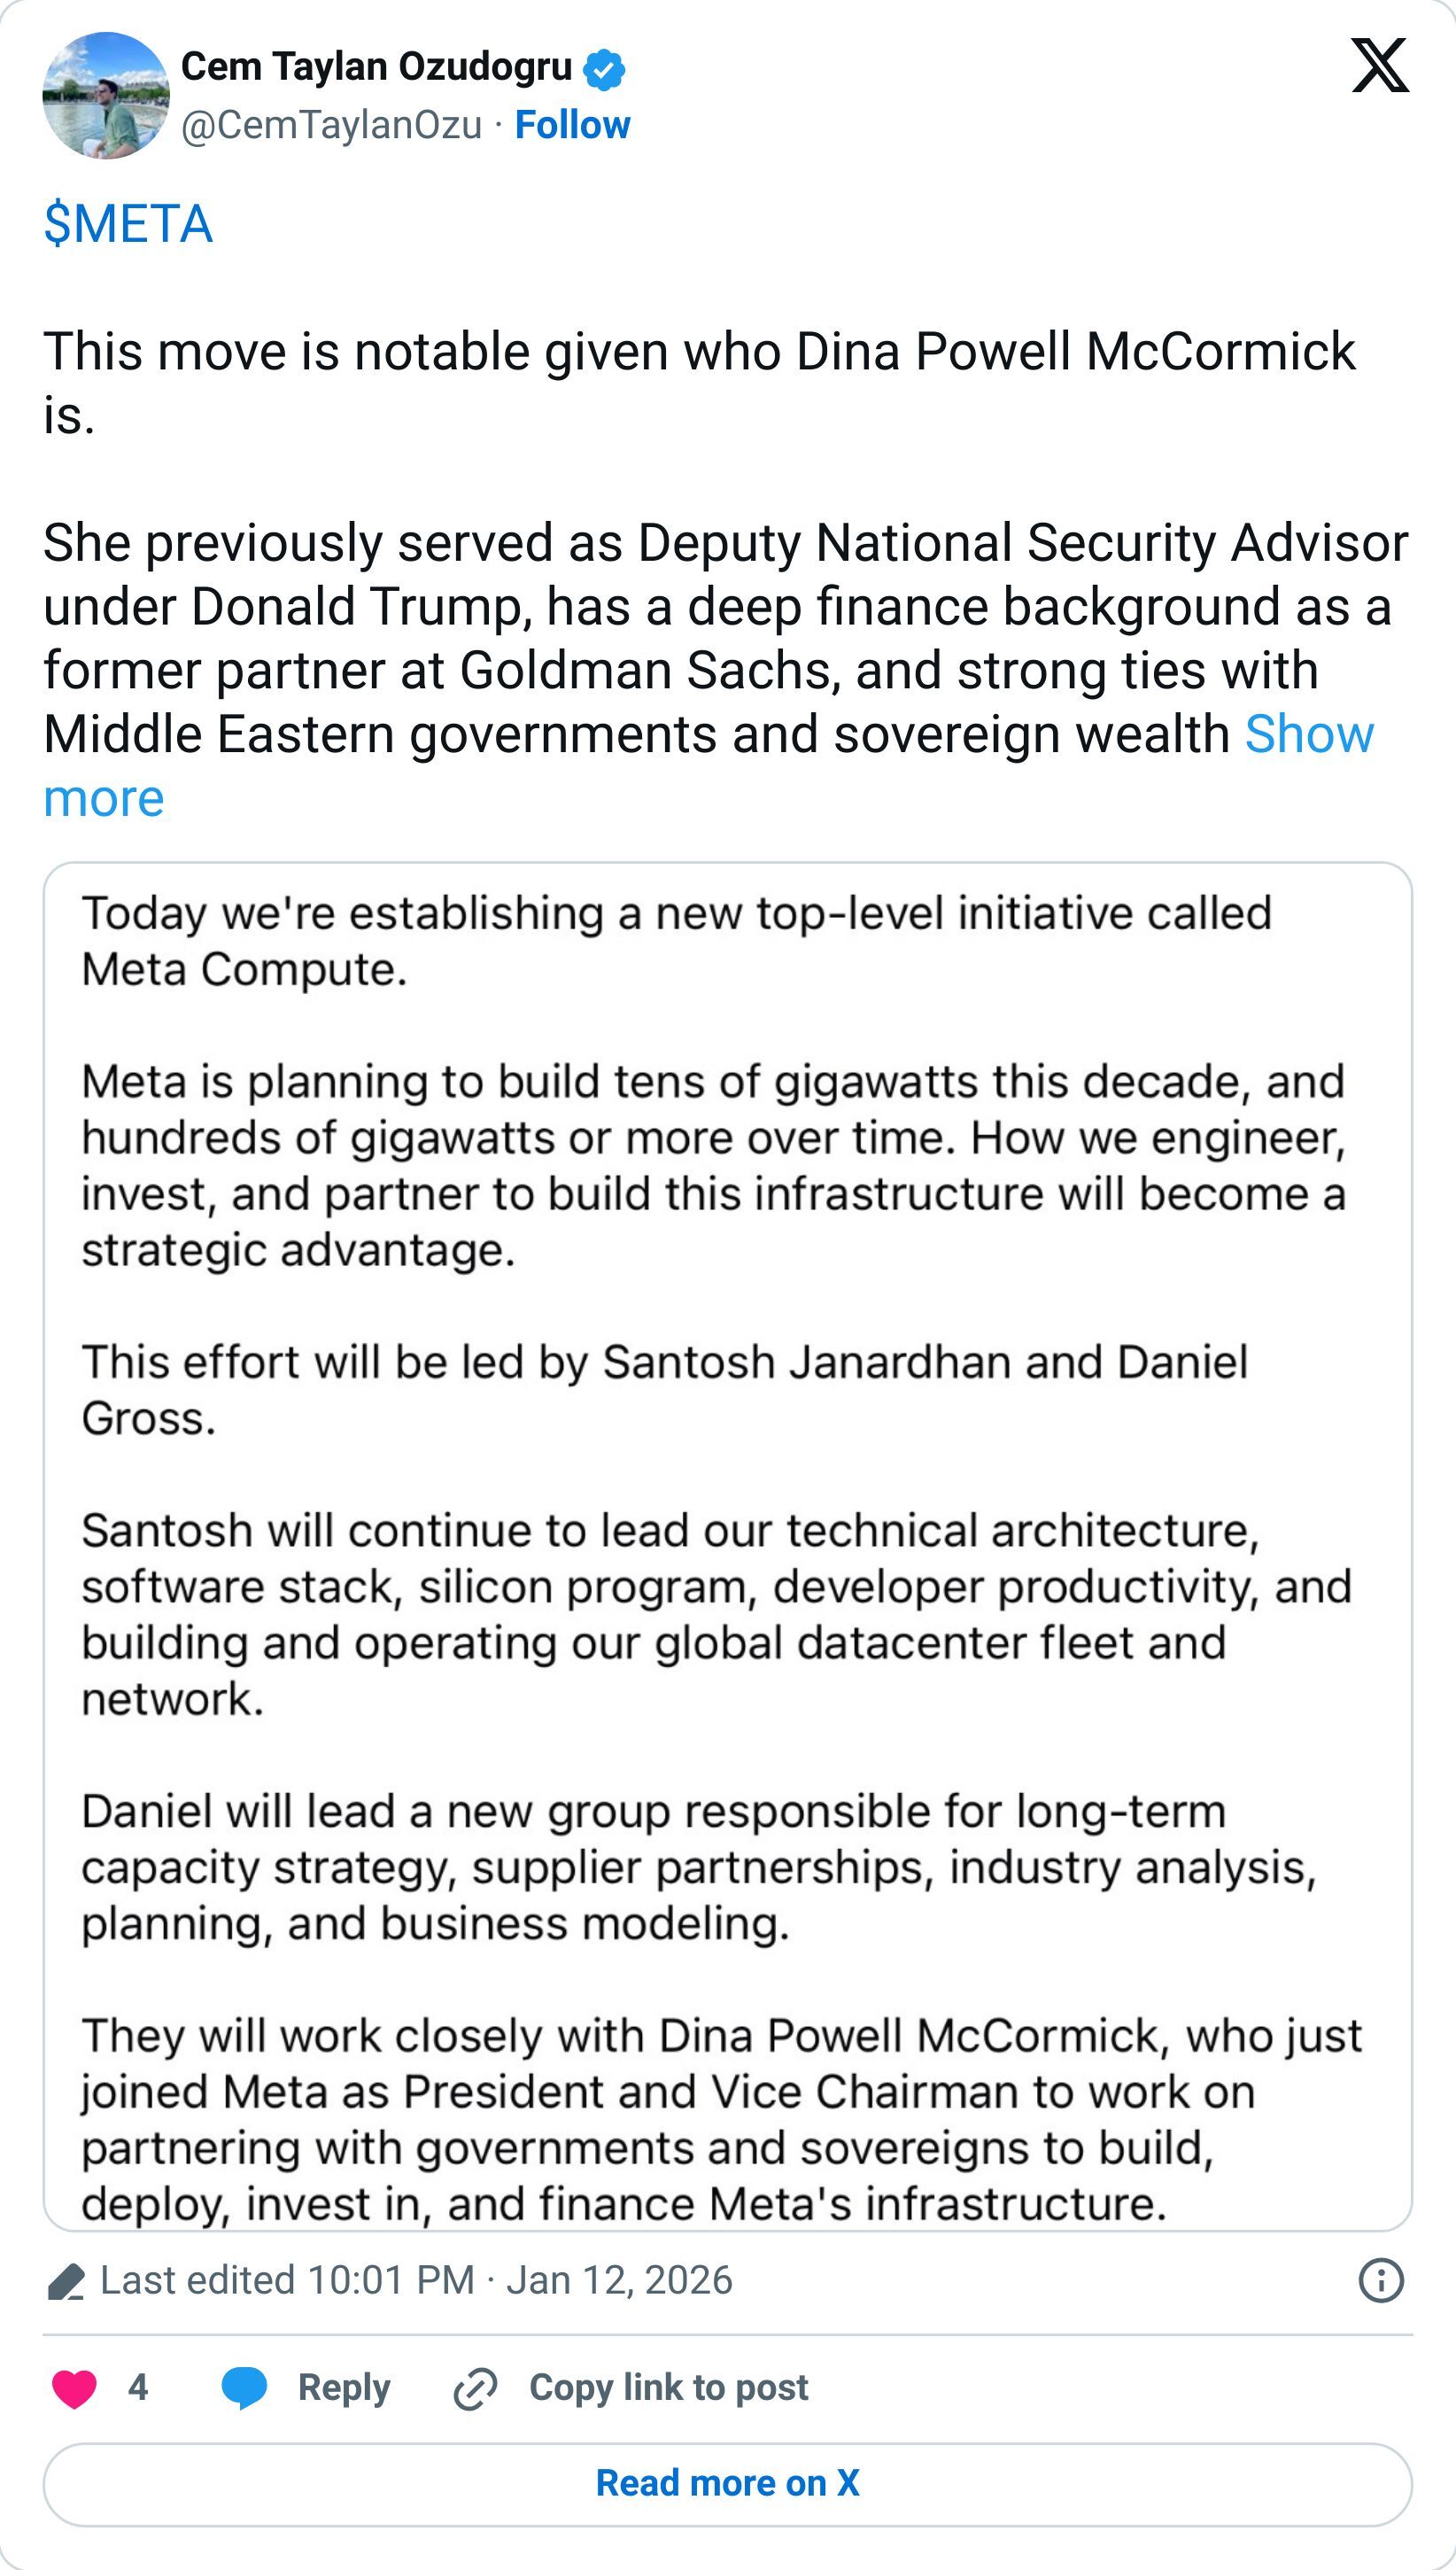Viewport: 1456px width, 2570px height.
Task: Expand the post with Show more
Action: tap(1308, 736)
